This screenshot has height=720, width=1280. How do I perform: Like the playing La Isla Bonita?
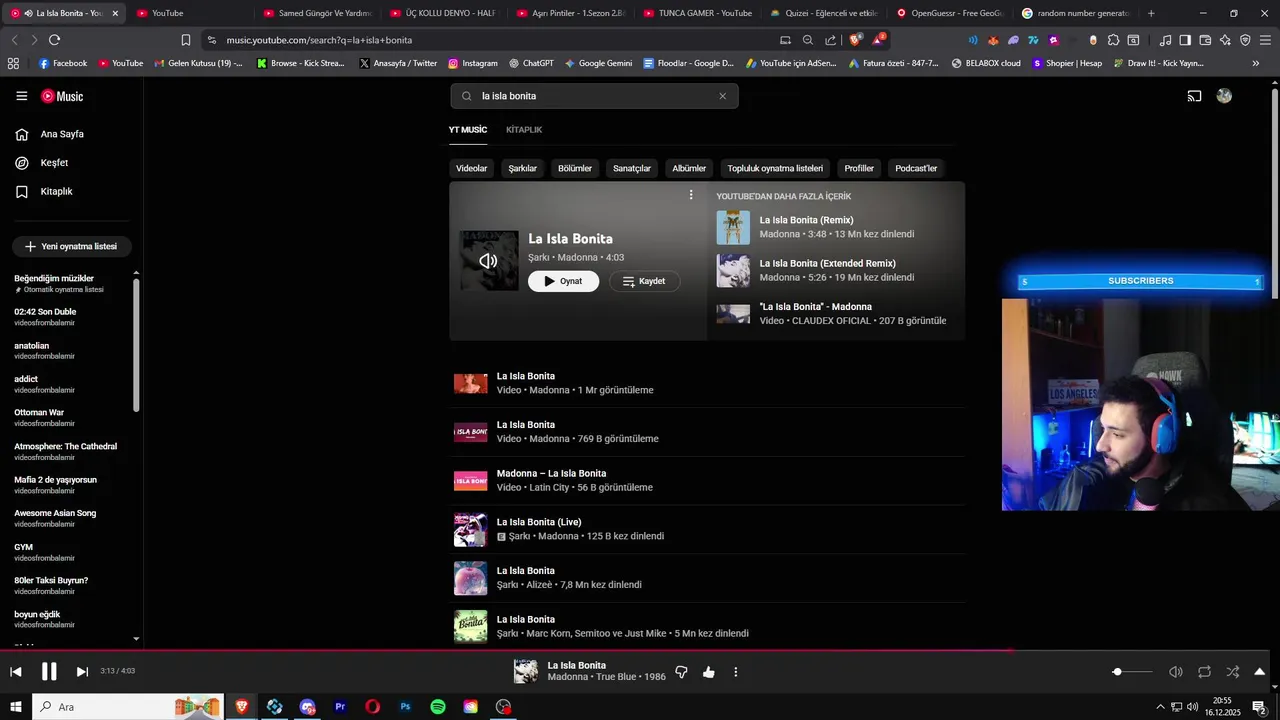point(709,672)
